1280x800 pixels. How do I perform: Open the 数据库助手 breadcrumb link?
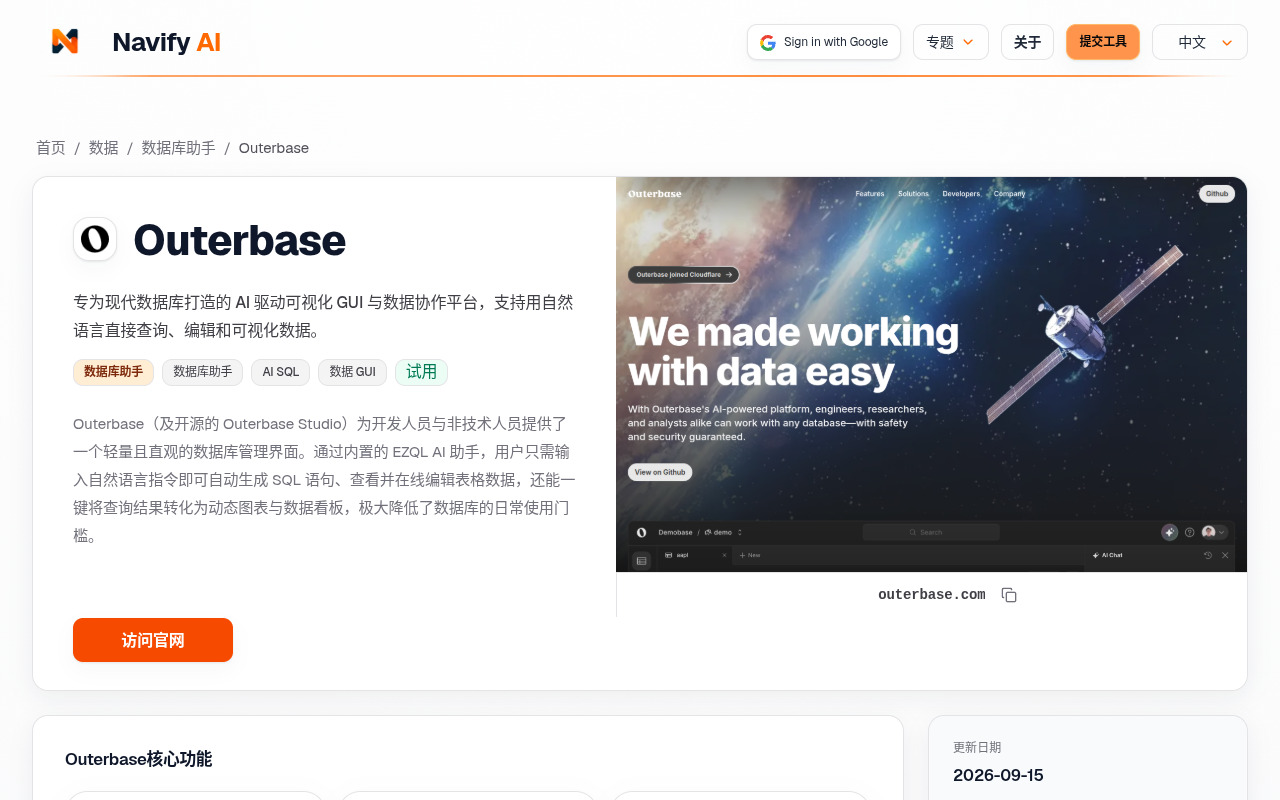(x=179, y=148)
